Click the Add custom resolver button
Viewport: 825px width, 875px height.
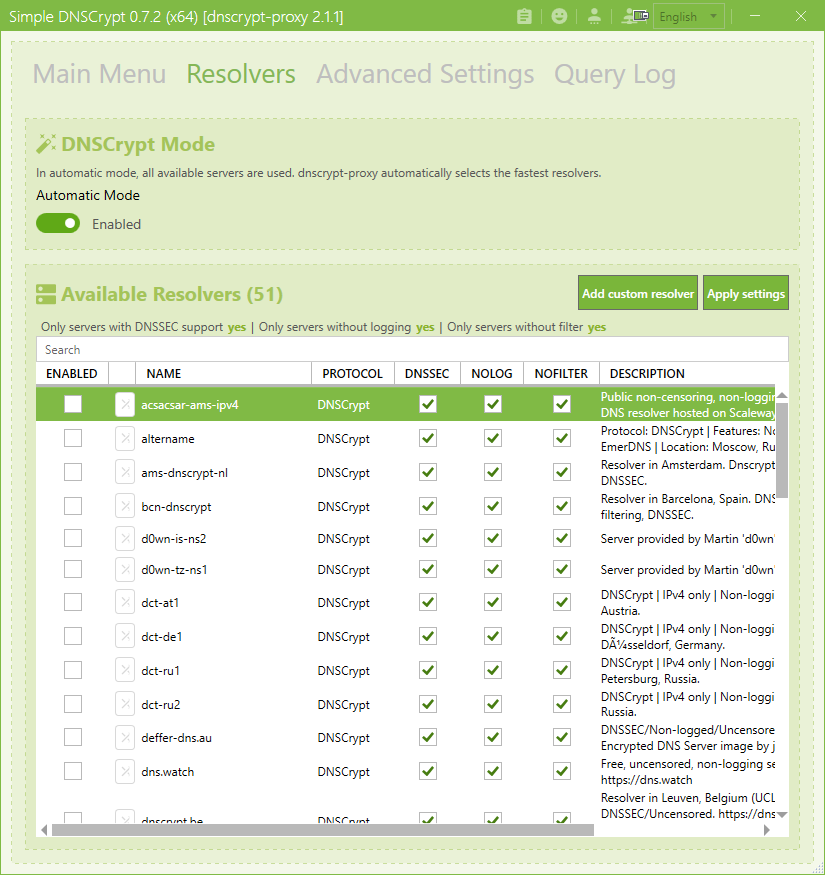[x=638, y=293]
